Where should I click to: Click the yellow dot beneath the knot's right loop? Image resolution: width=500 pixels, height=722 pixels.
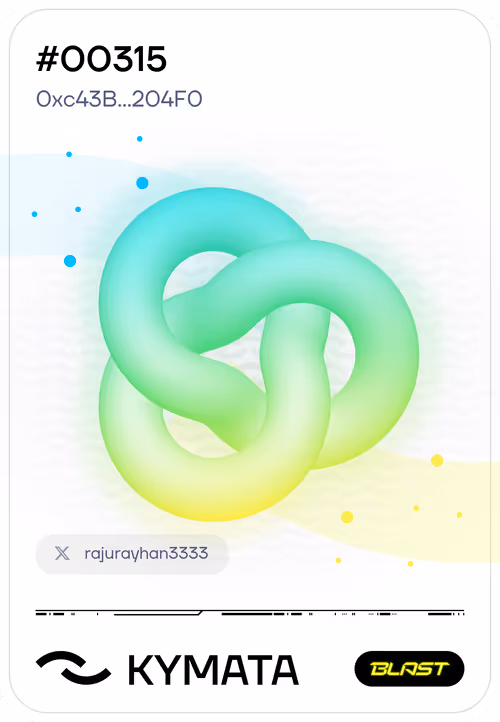click(x=347, y=517)
